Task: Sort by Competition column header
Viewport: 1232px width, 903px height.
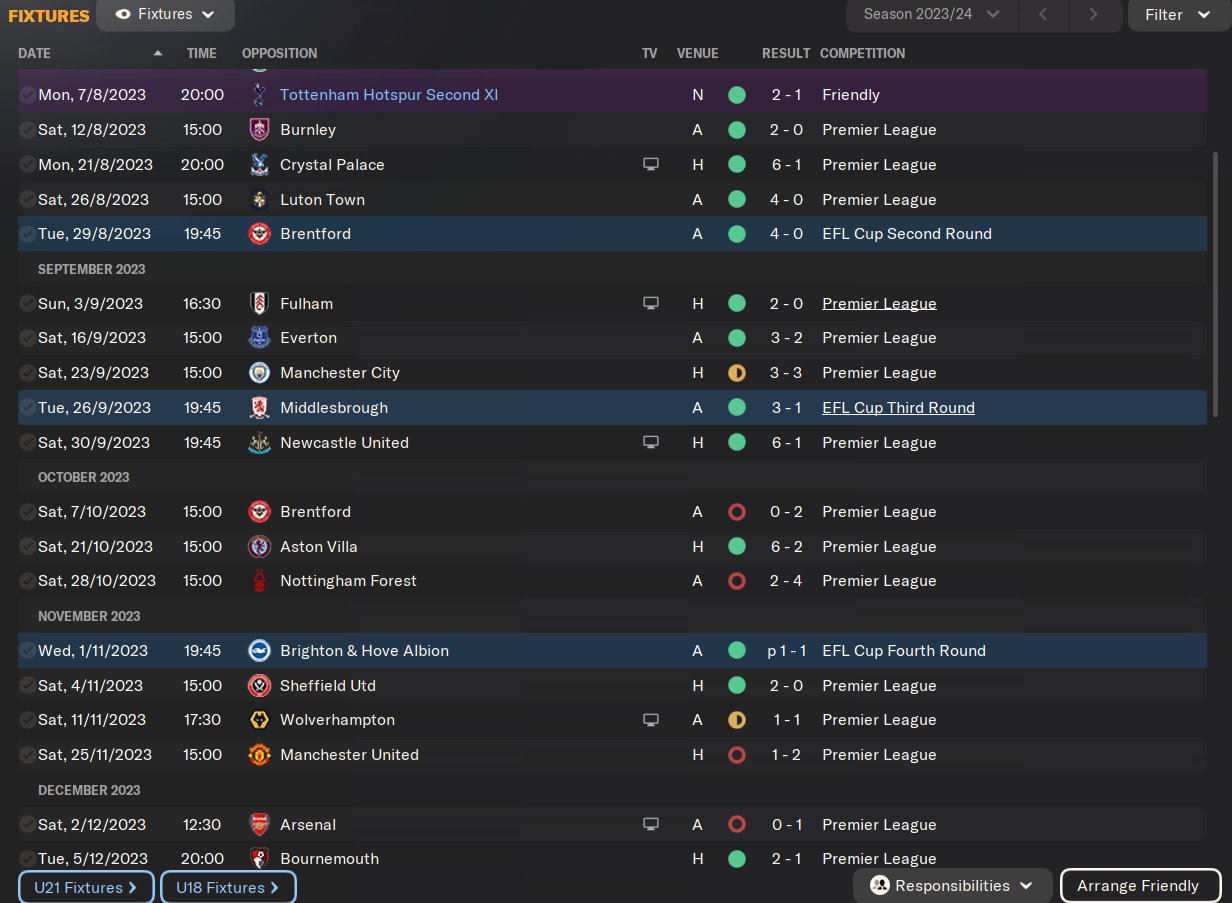Action: (x=862, y=53)
